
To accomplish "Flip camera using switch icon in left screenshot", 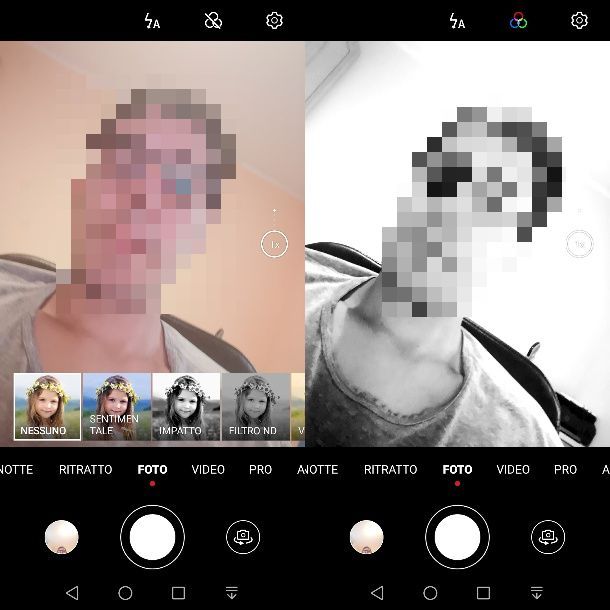I will click(x=243, y=537).
